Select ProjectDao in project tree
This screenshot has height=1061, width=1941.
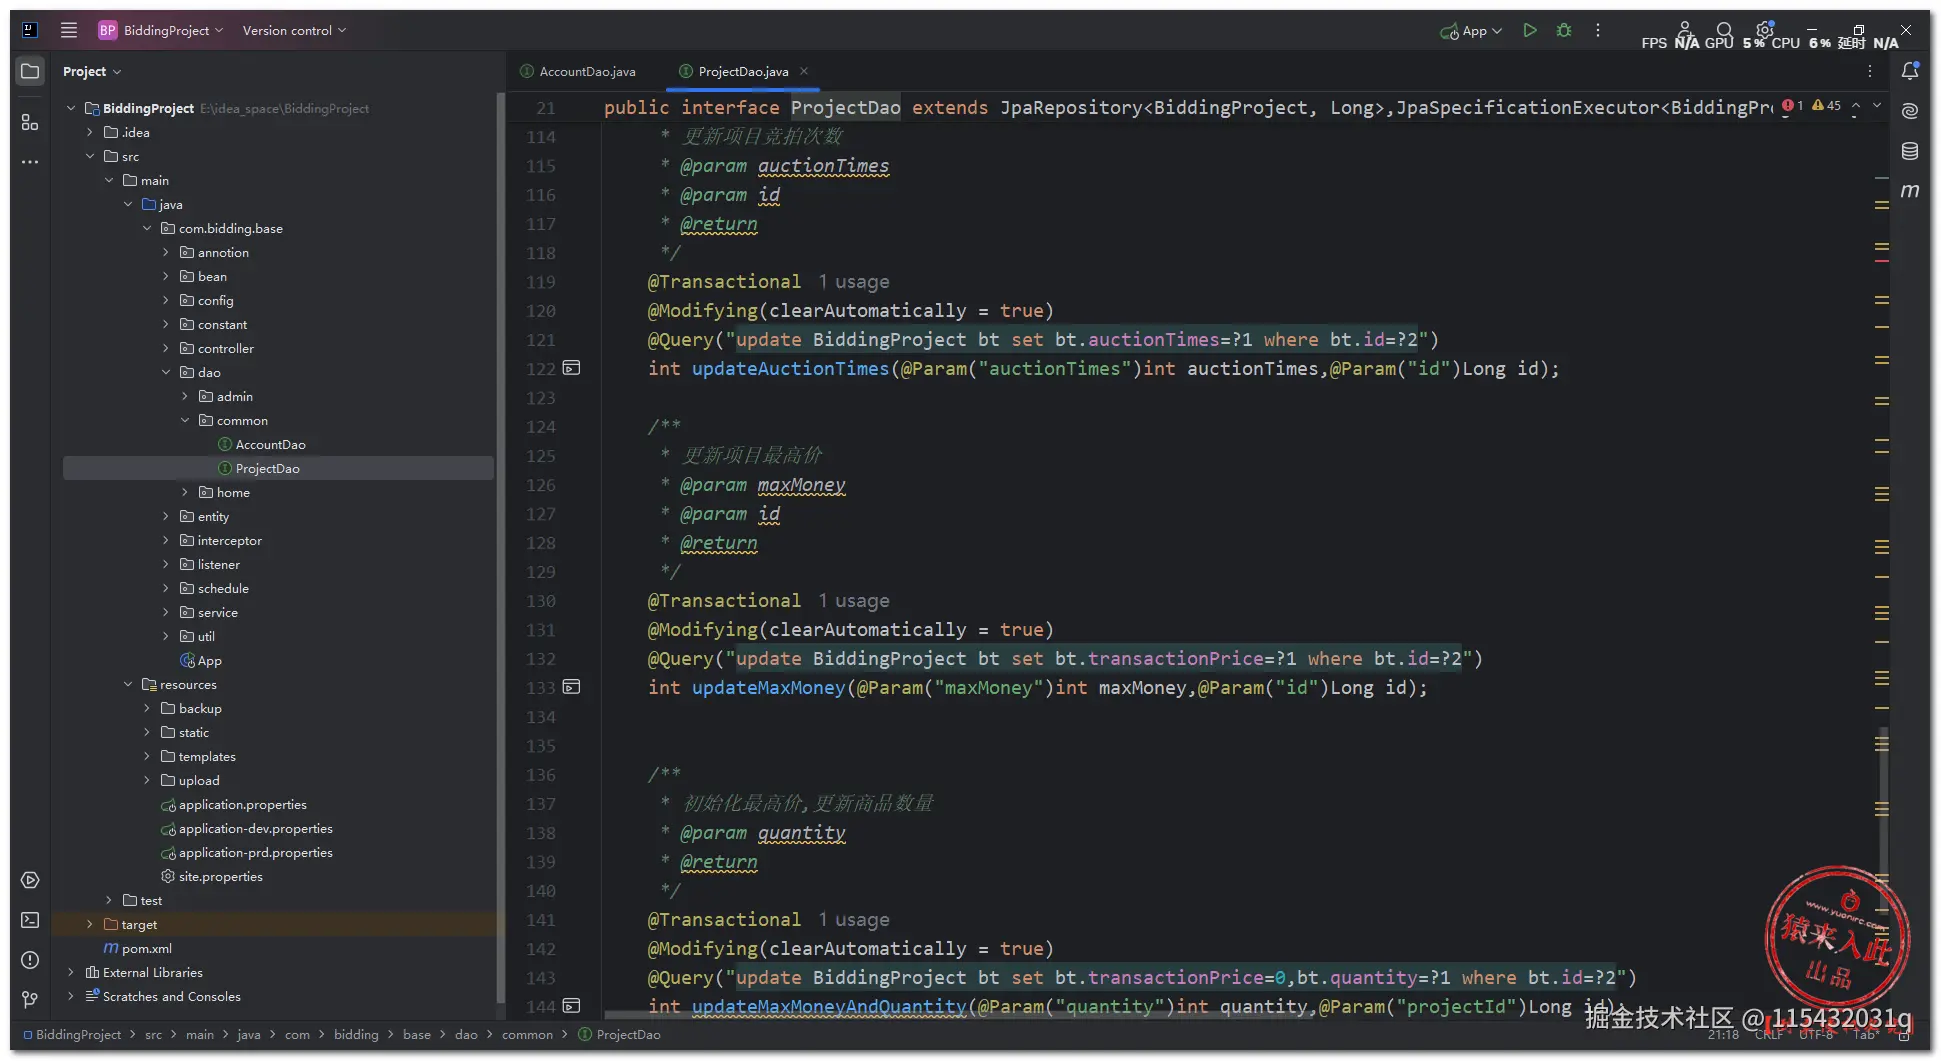tap(267, 468)
